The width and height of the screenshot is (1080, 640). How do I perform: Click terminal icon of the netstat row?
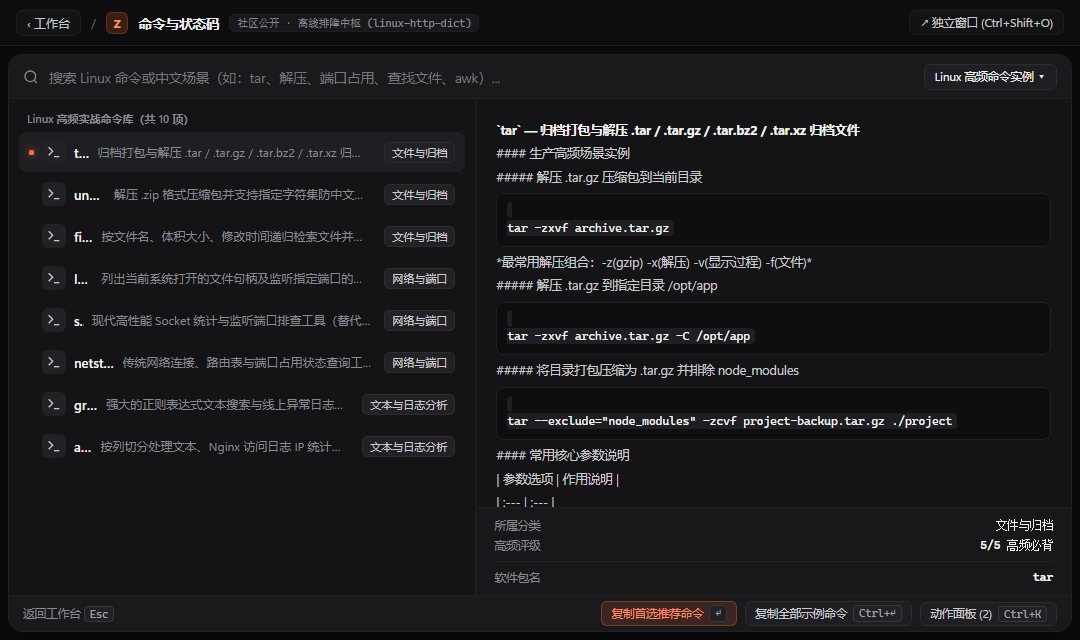[54, 362]
